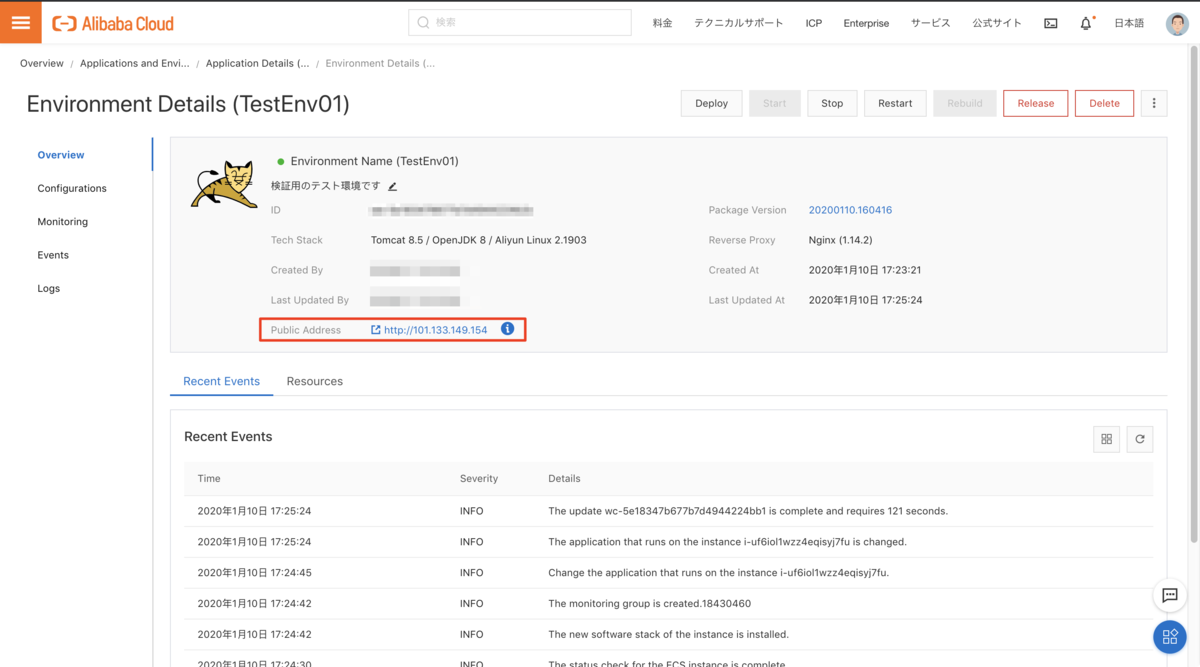The width and height of the screenshot is (1200, 667).
Task: Go to Overview breadcrumb
Action: click(42, 63)
